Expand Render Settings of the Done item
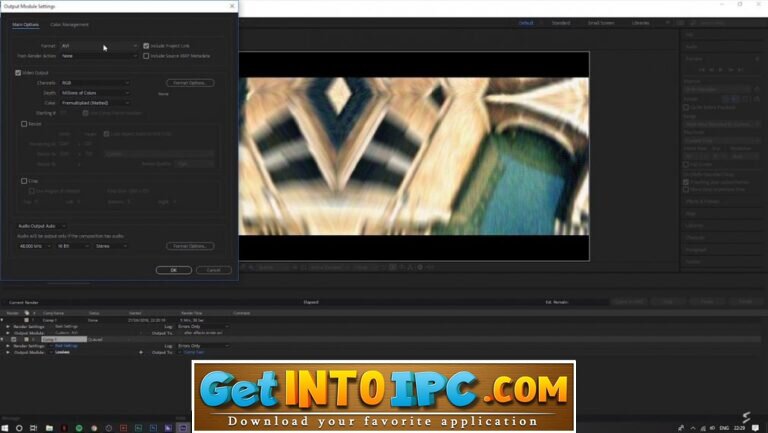 (8, 326)
